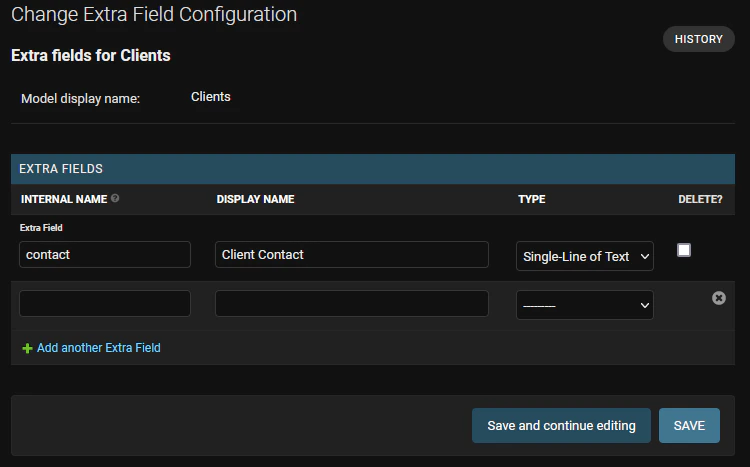The height and width of the screenshot is (467, 750).
Task: Click the Add another Extra Field link
Action: (99, 348)
